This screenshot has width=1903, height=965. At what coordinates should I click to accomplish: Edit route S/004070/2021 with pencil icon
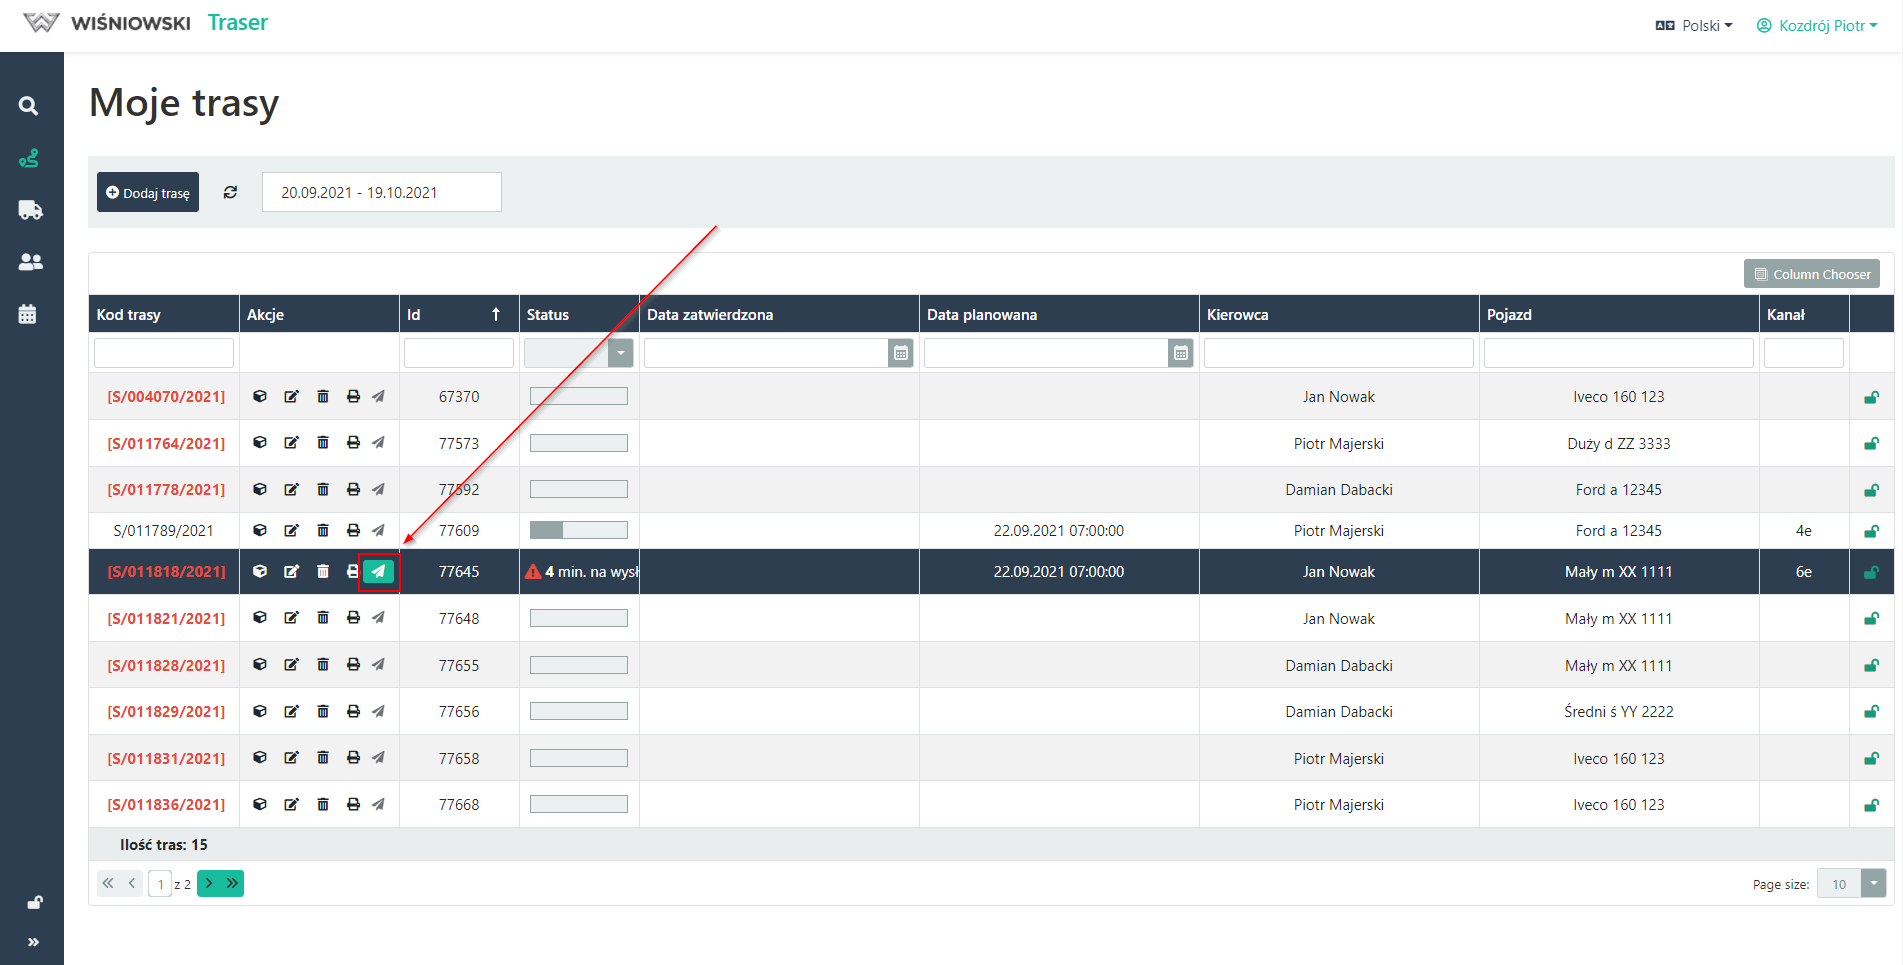coord(291,397)
